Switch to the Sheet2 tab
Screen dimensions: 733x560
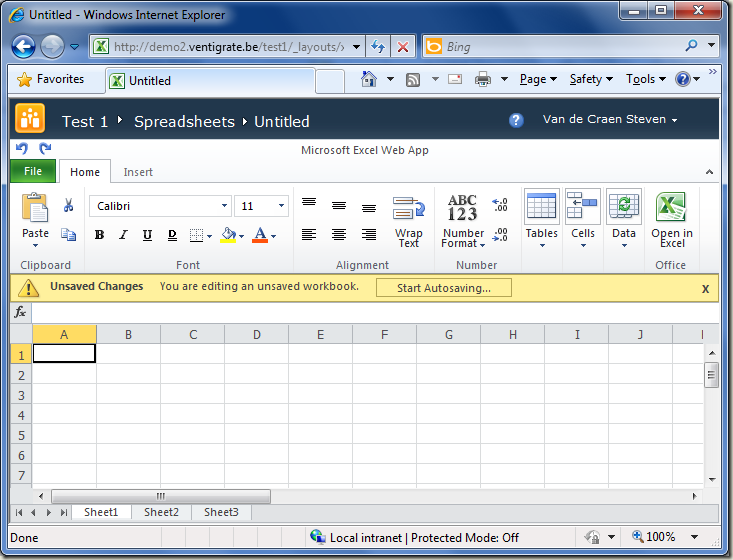(x=161, y=512)
